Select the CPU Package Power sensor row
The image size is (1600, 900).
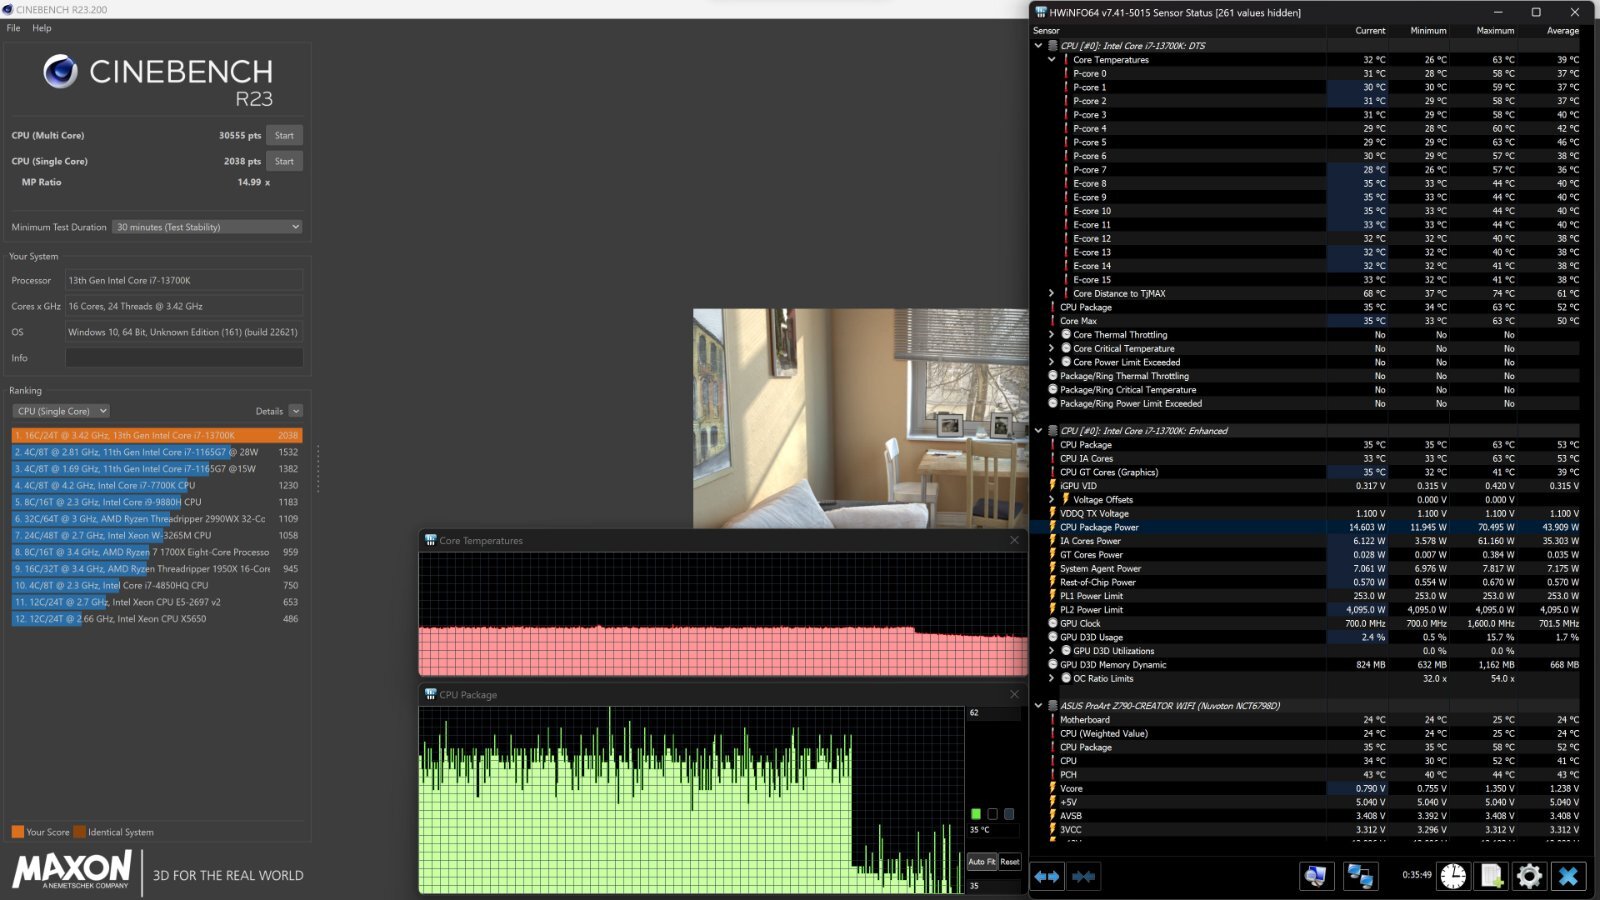(x=1307, y=527)
